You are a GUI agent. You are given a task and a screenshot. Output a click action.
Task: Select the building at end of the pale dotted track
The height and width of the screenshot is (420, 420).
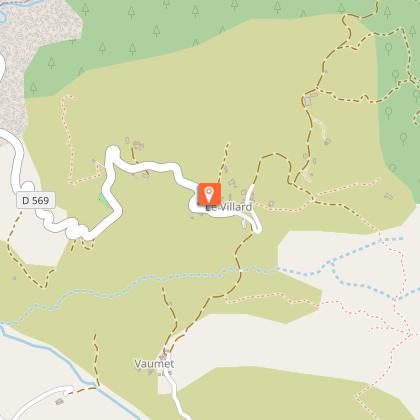[x=327, y=142]
